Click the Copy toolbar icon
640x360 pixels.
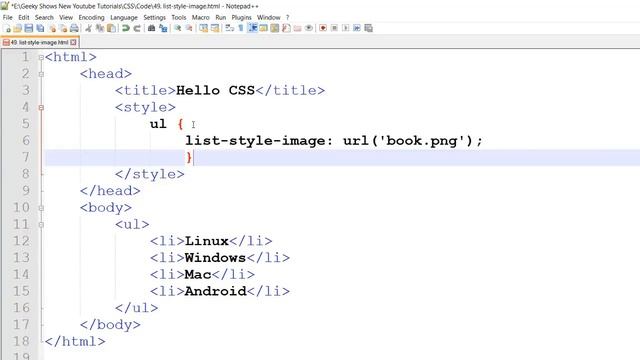[100, 28]
